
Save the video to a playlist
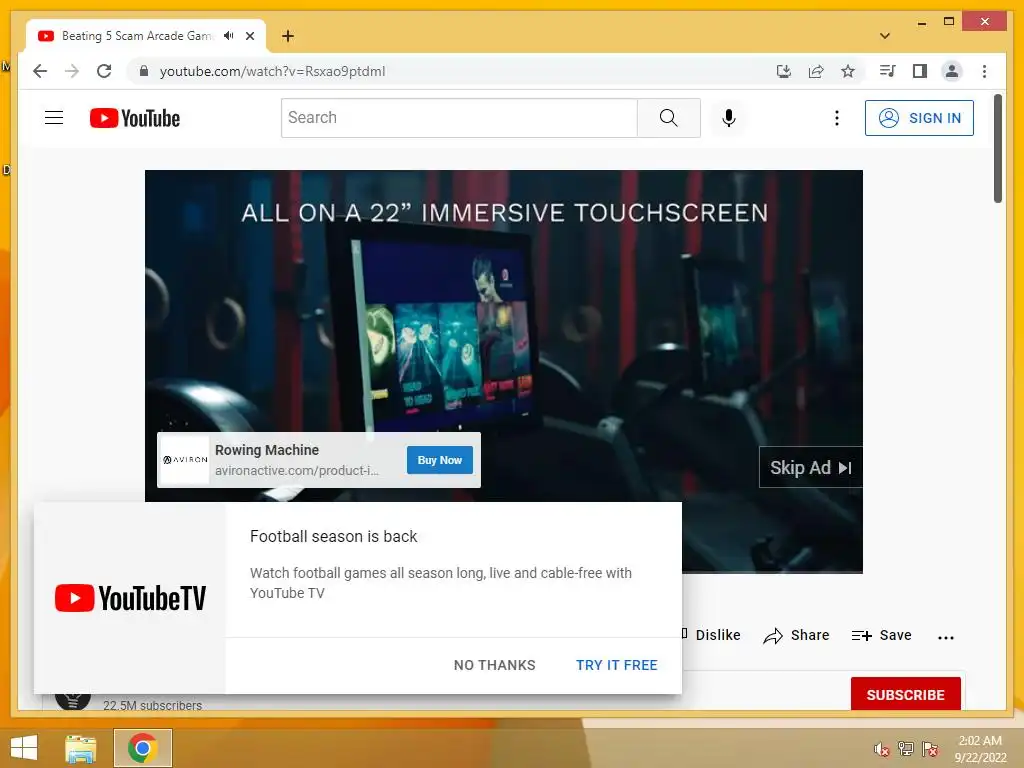point(881,635)
